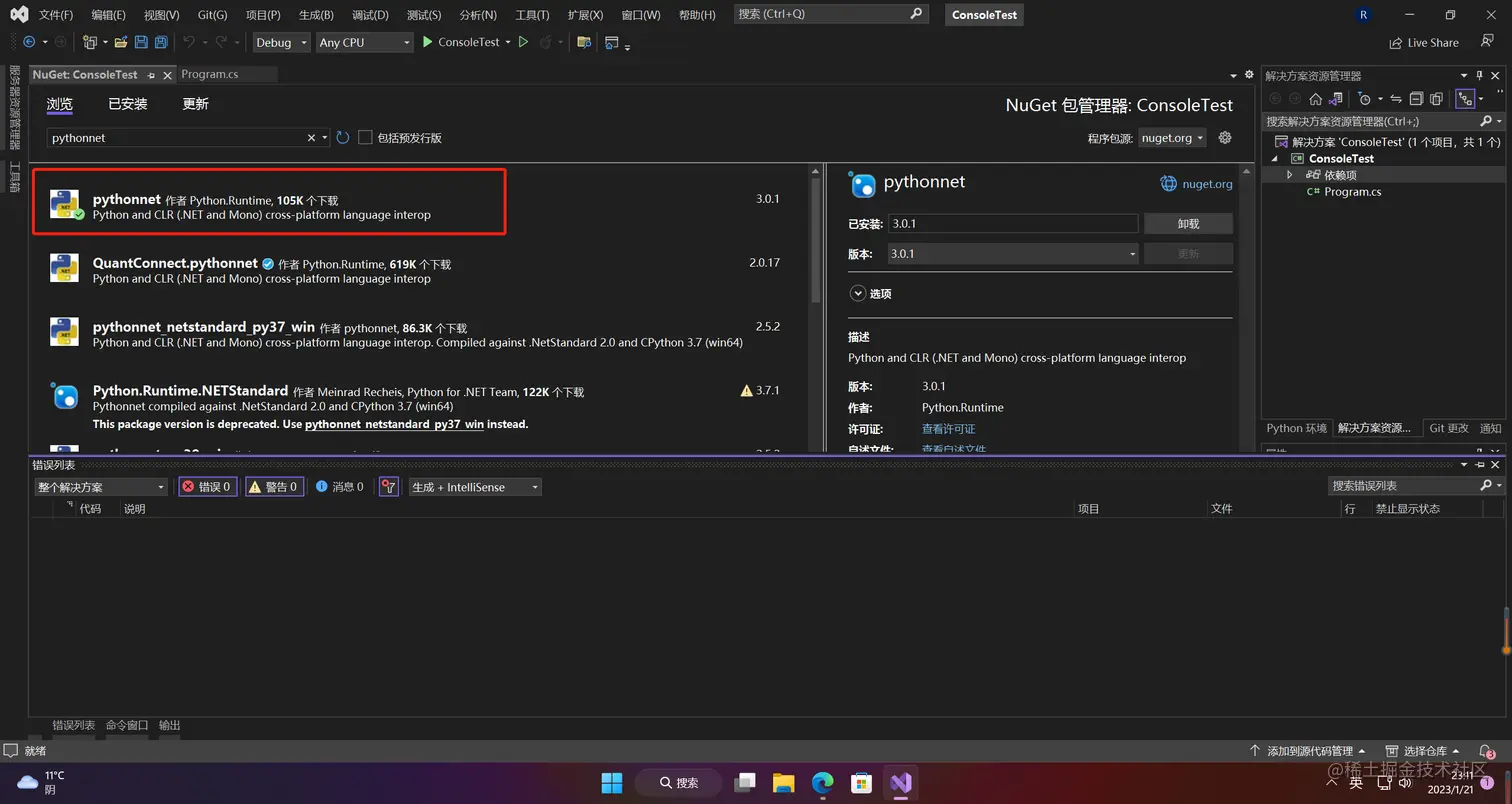Toggle the Warnings 0 filter button
The height and width of the screenshot is (804, 1512).
(274, 487)
